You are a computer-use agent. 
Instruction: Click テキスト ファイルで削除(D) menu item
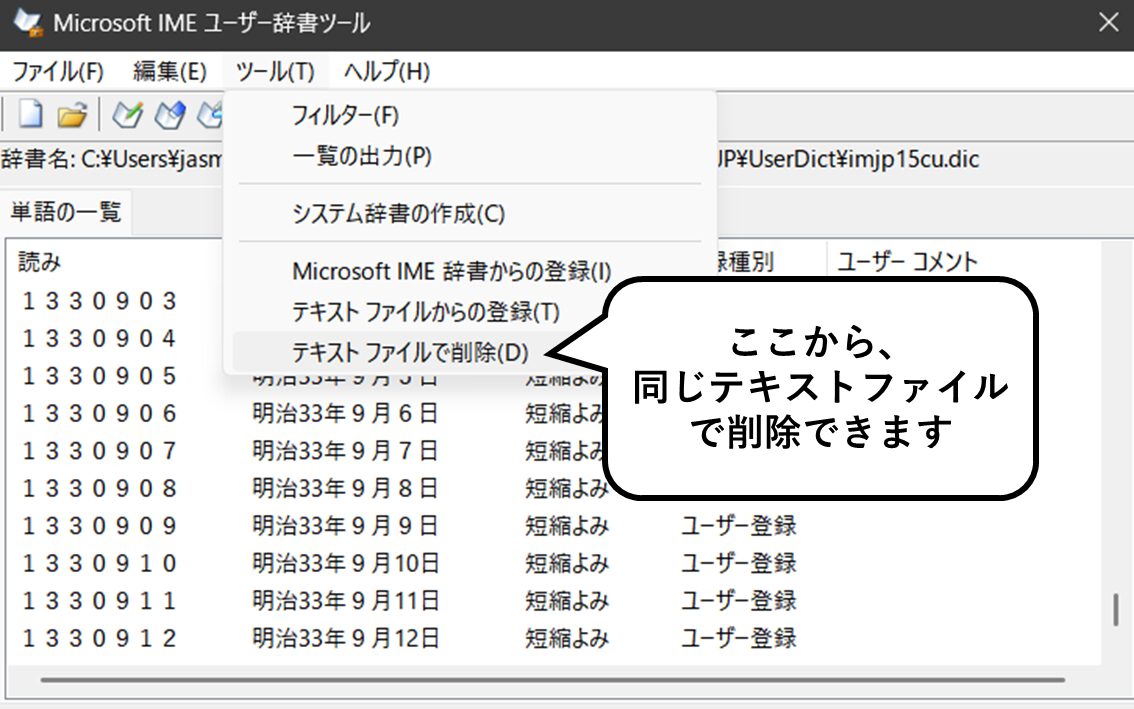pos(409,352)
